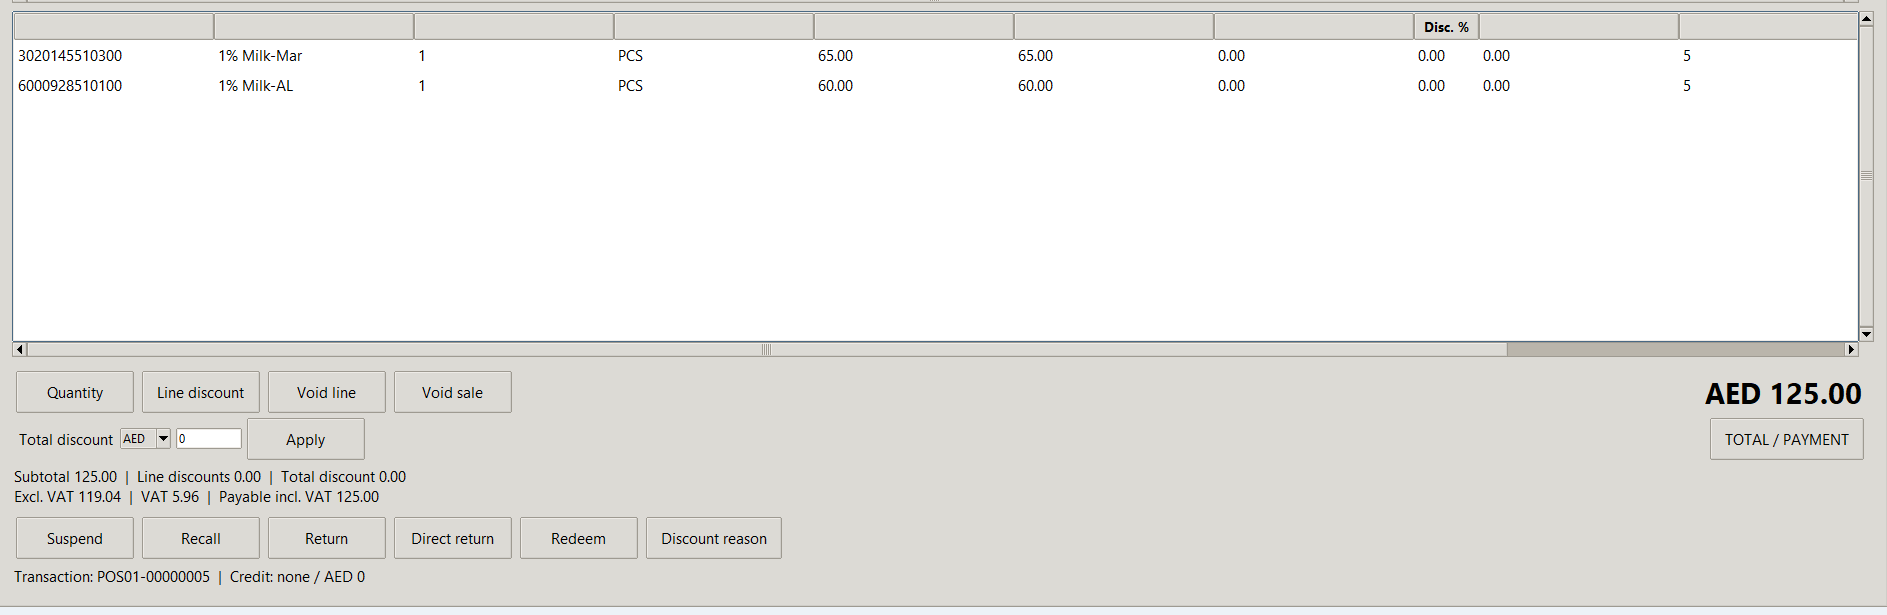This screenshot has width=1887, height=615.
Task: Click Transaction POS01-00000005 status text
Action: point(112,577)
